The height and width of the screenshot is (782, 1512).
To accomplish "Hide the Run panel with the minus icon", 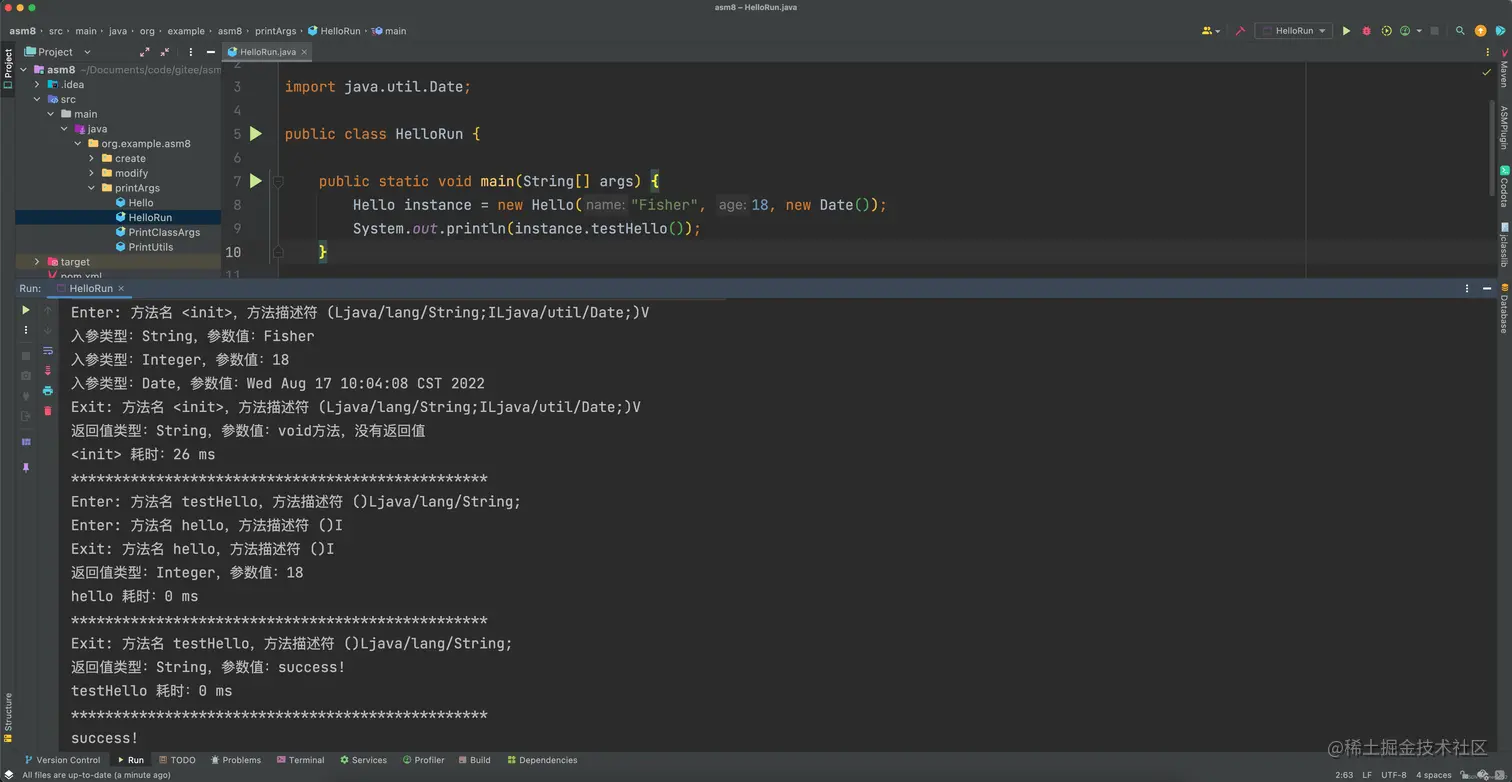I will coord(1489,288).
